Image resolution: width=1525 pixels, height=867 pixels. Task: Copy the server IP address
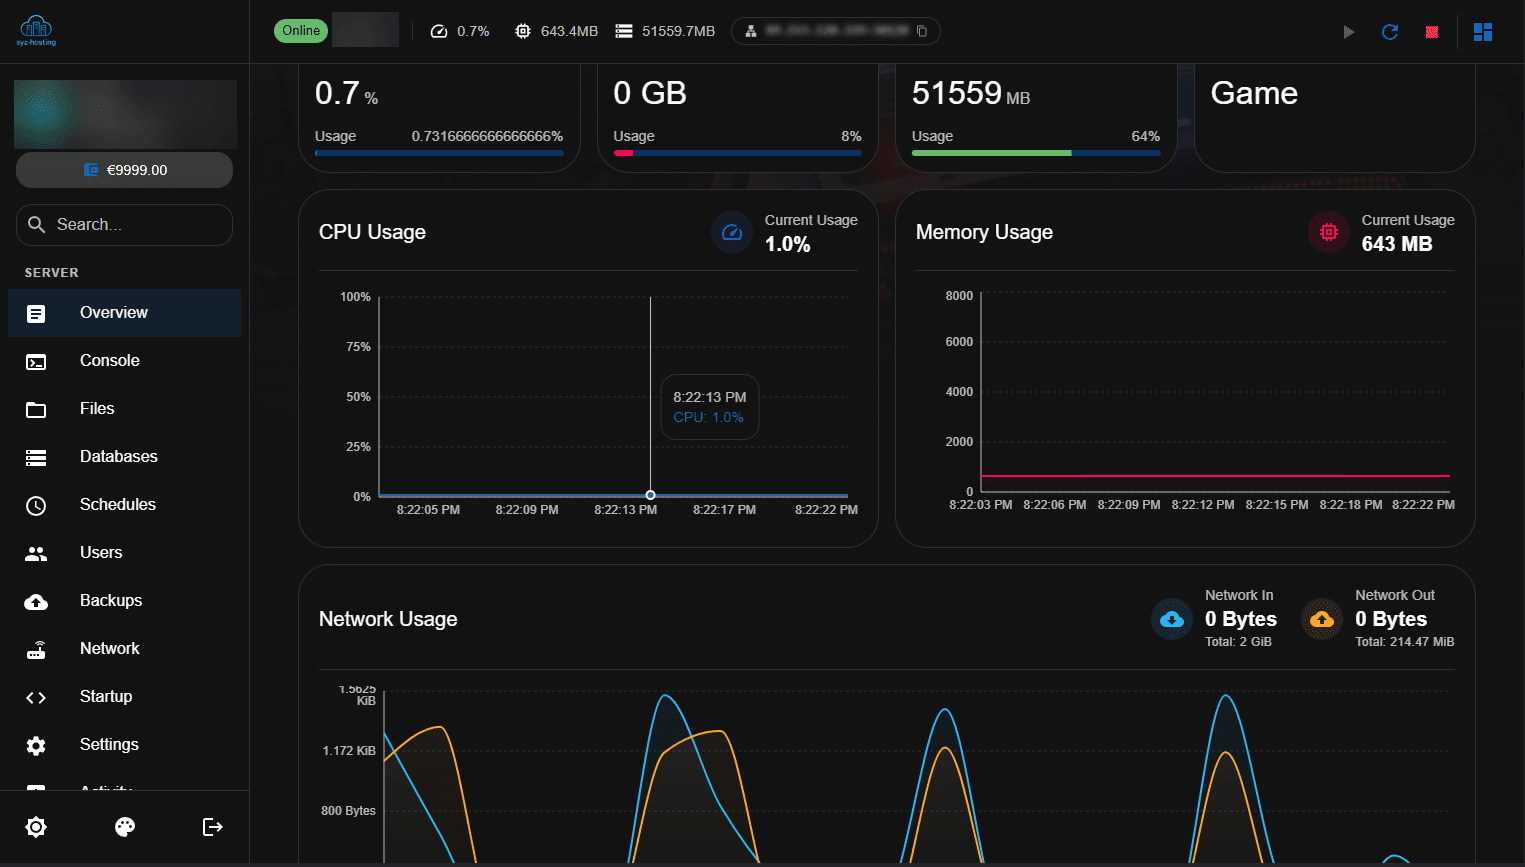pyautogui.click(x=922, y=31)
